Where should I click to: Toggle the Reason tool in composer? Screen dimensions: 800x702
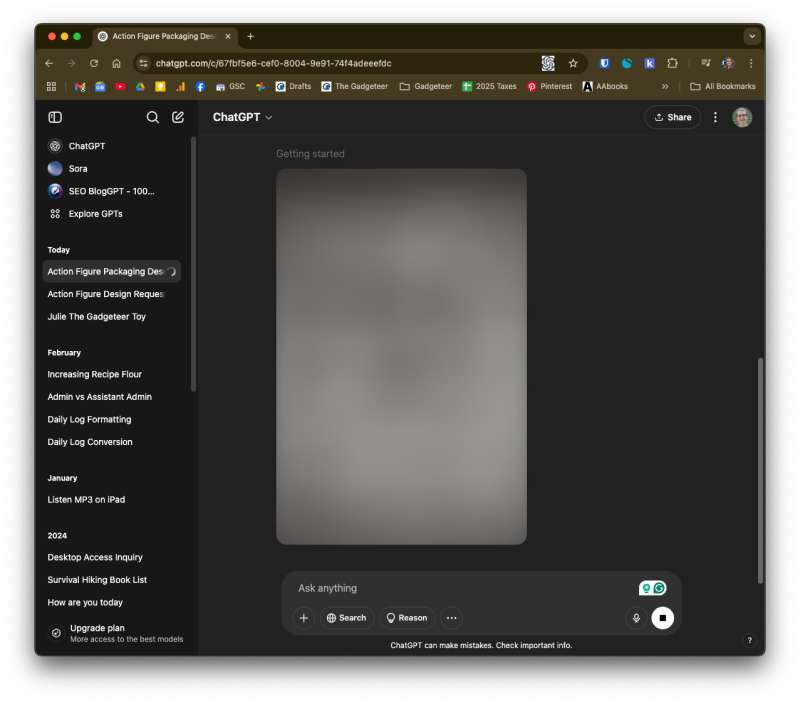click(x=407, y=618)
